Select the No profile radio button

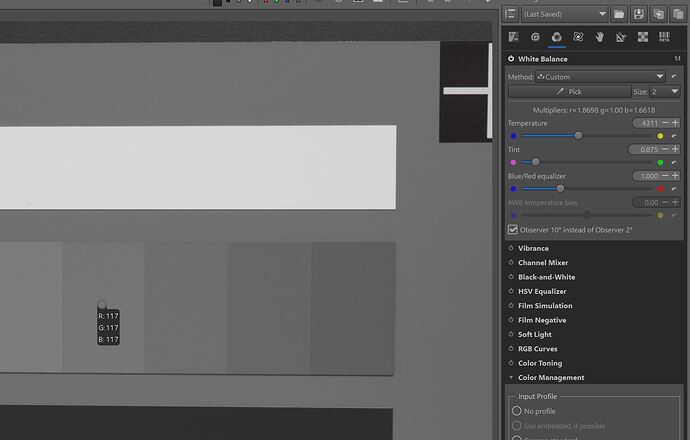[517, 410]
